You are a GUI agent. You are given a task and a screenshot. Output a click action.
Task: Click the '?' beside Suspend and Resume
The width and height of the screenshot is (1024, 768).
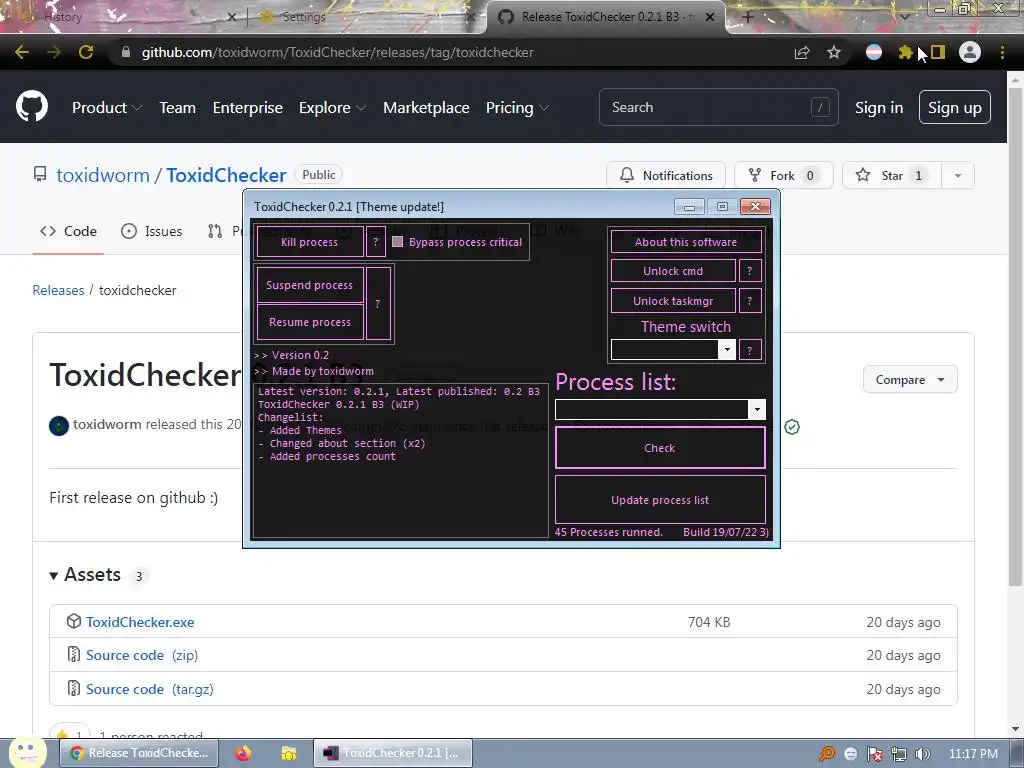(x=378, y=304)
